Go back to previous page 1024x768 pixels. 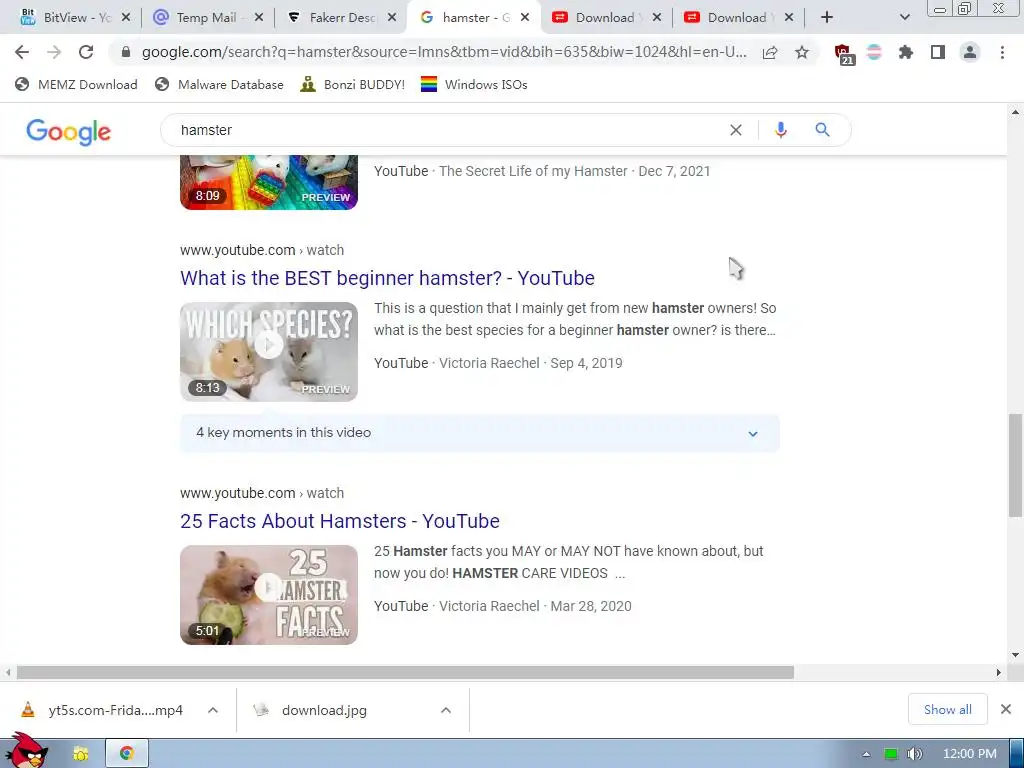[22, 52]
